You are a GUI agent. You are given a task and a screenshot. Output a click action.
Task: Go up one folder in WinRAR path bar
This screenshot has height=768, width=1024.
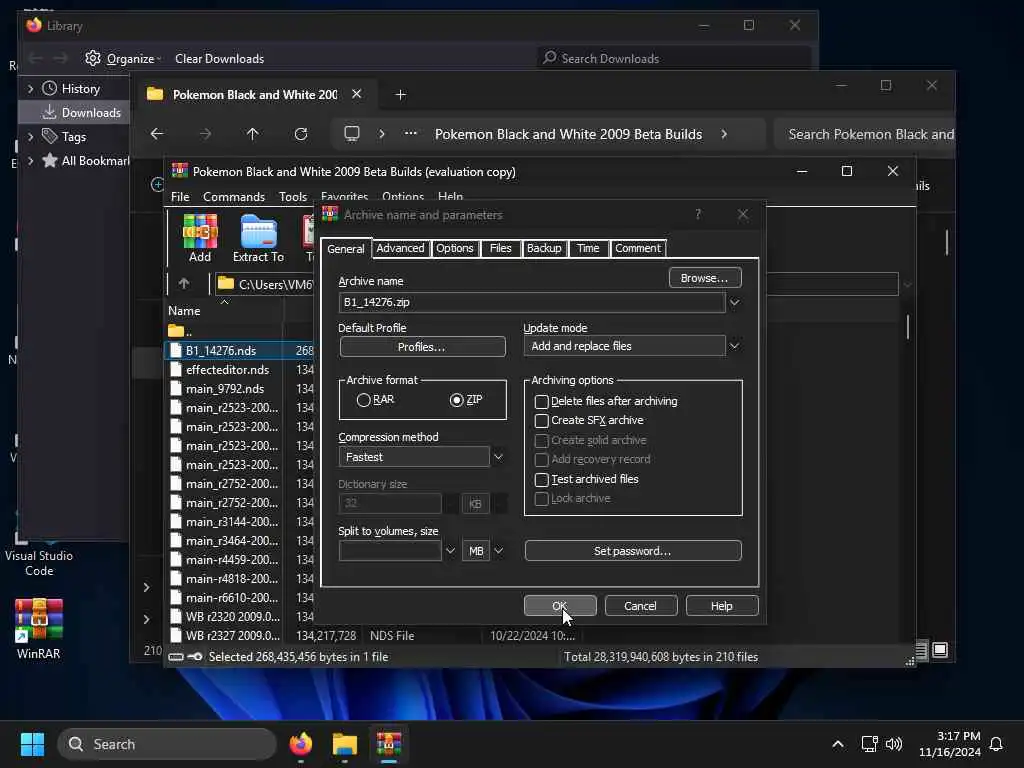[x=184, y=283]
